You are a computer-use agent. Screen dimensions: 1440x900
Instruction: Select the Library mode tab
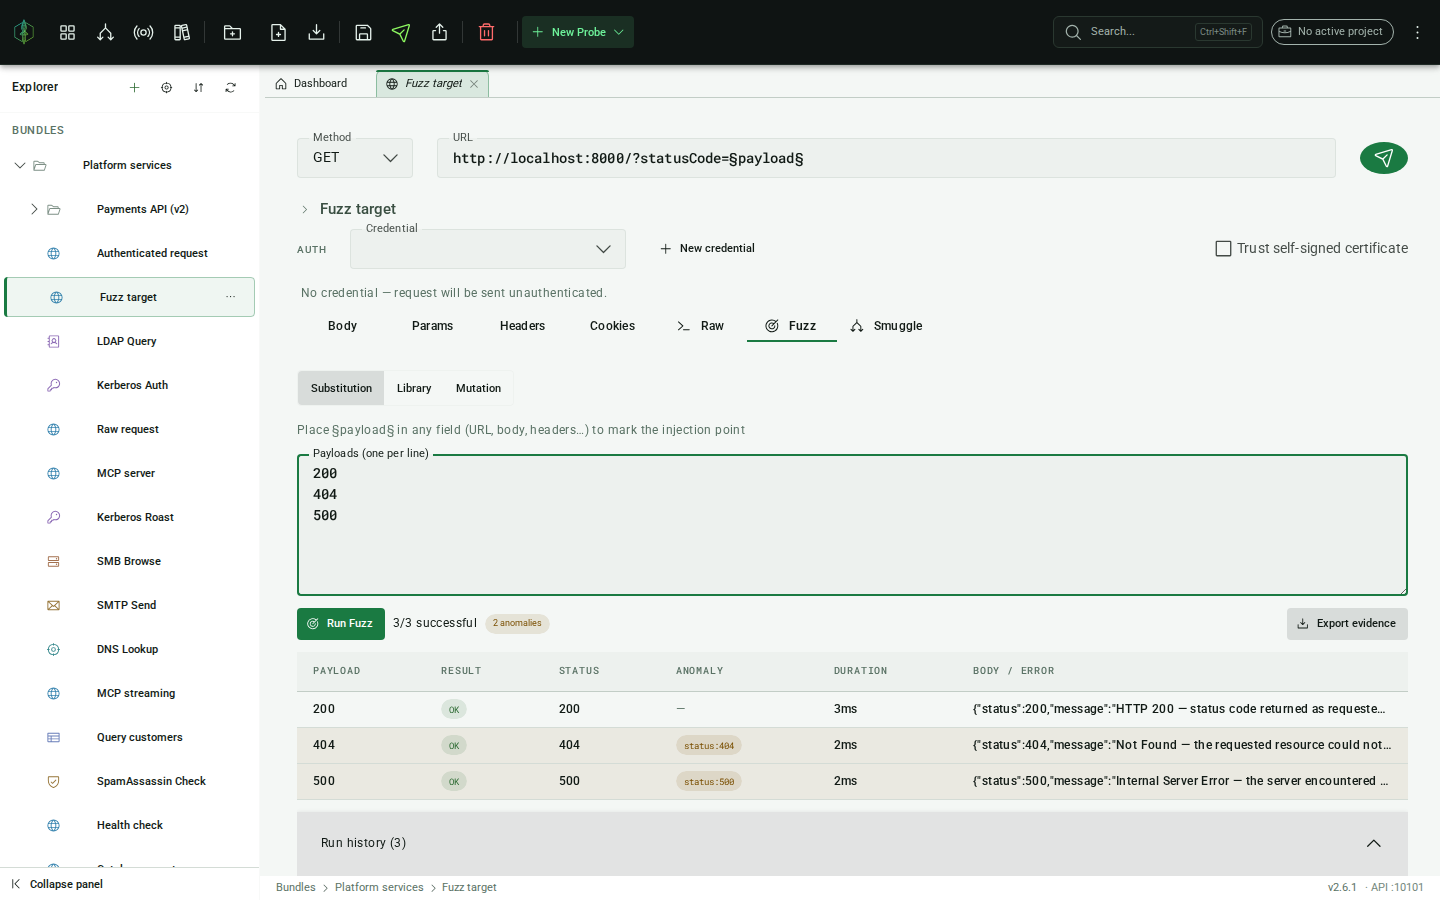(414, 388)
